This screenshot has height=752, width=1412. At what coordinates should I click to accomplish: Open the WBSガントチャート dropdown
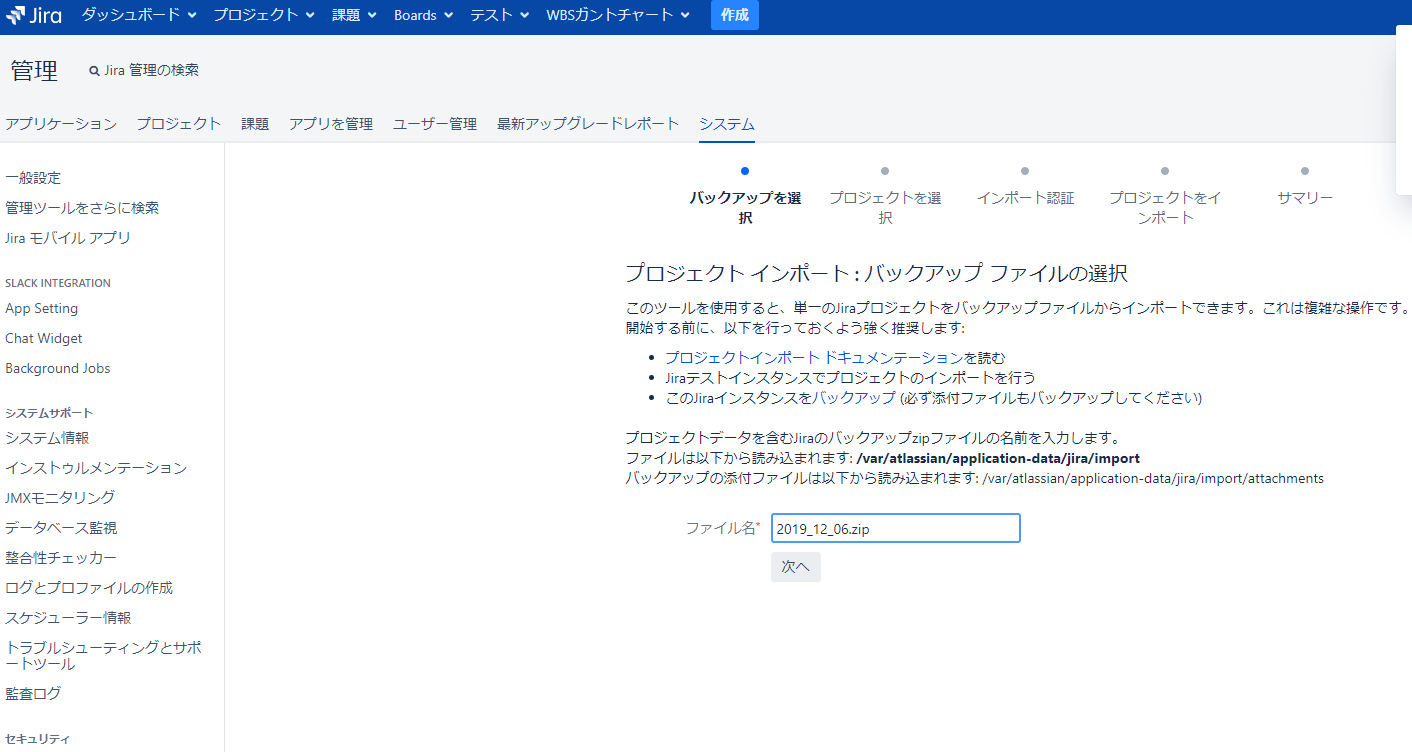pyautogui.click(x=618, y=15)
